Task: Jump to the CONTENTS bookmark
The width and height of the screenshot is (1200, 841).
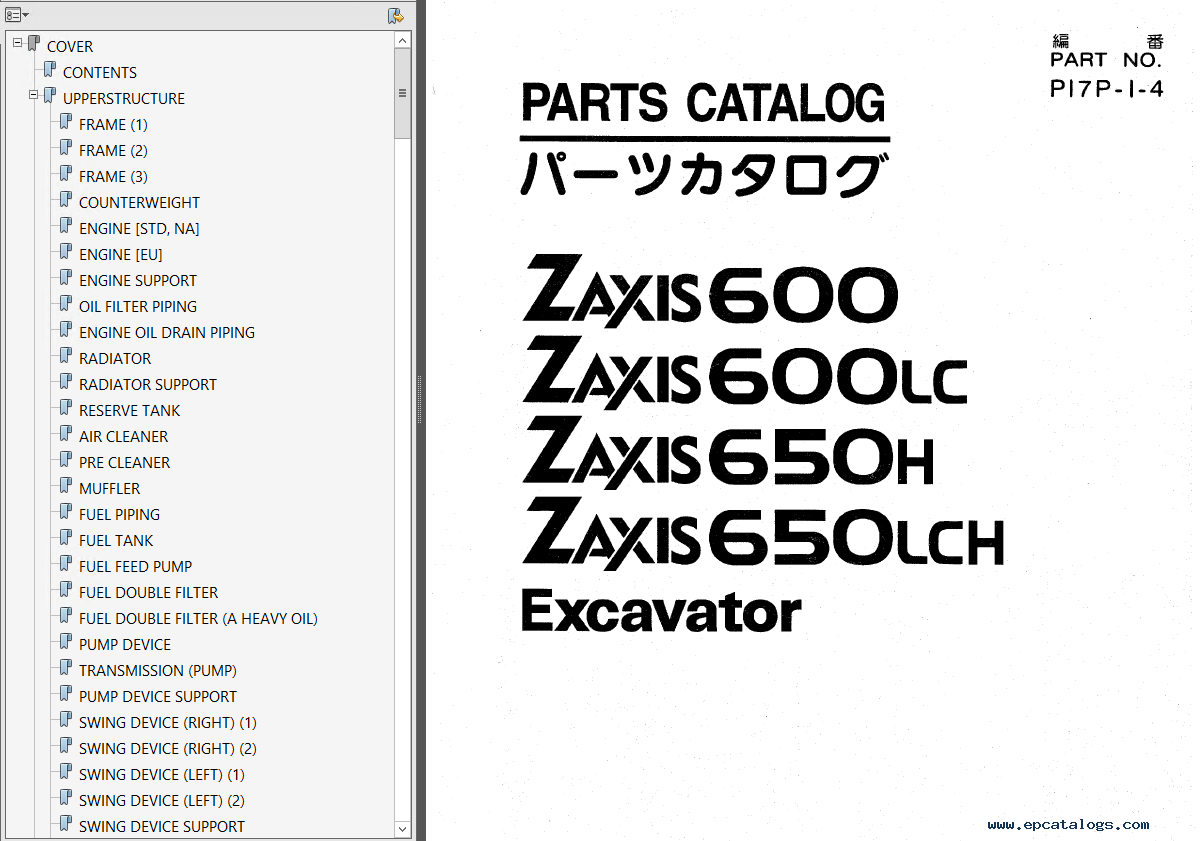Action: tap(100, 73)
